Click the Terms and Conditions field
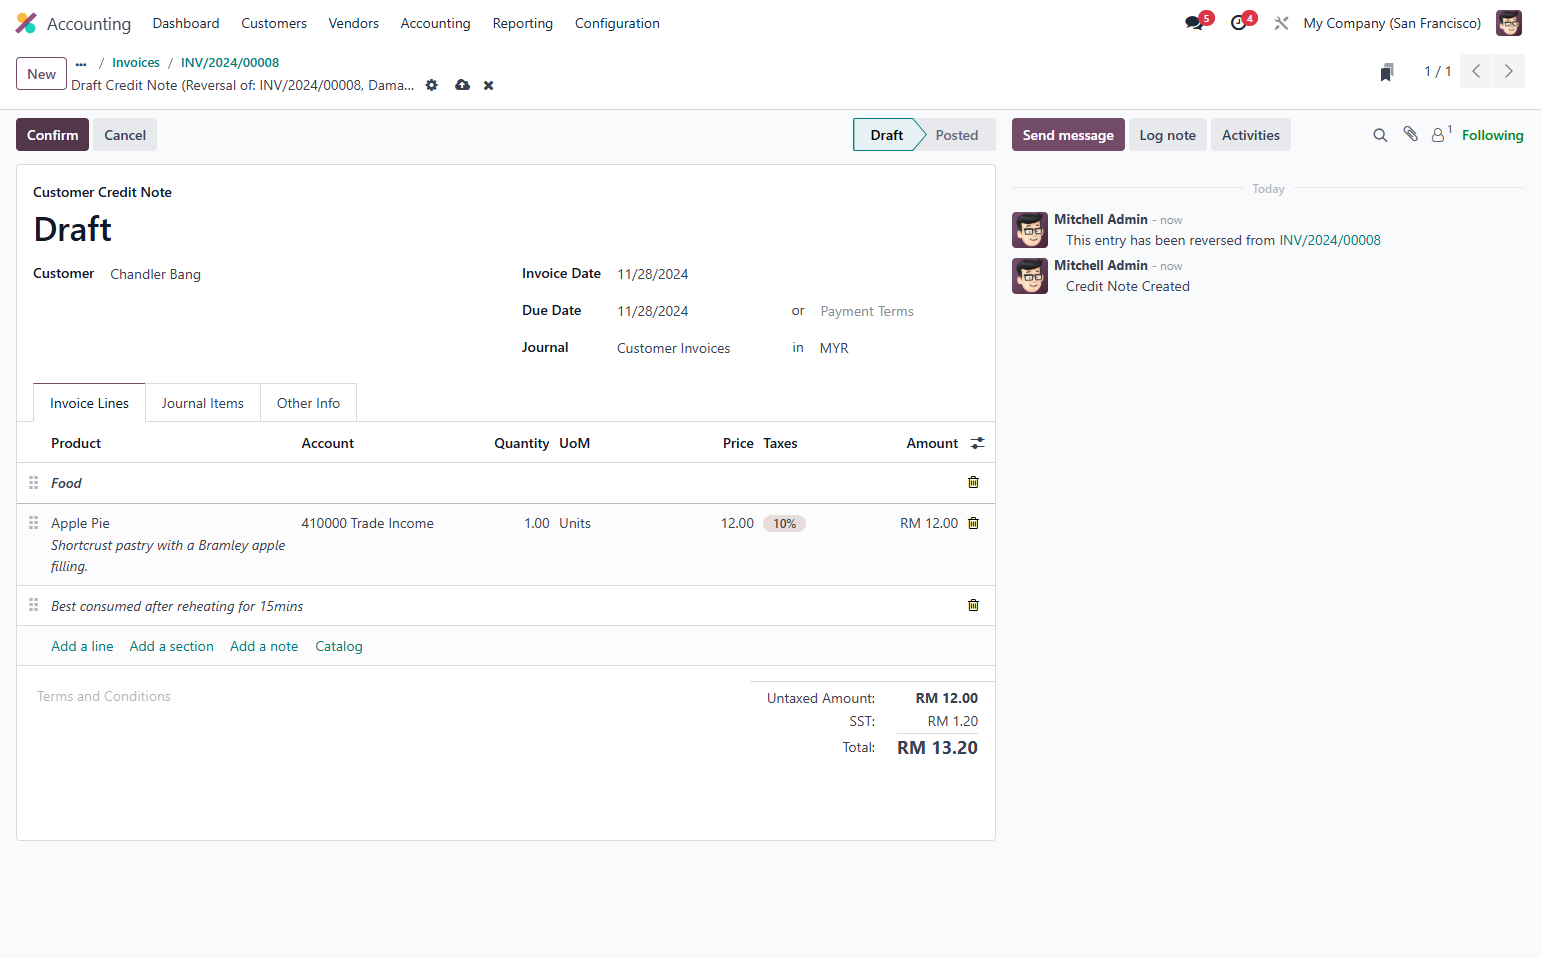 (x=385, y=697)
